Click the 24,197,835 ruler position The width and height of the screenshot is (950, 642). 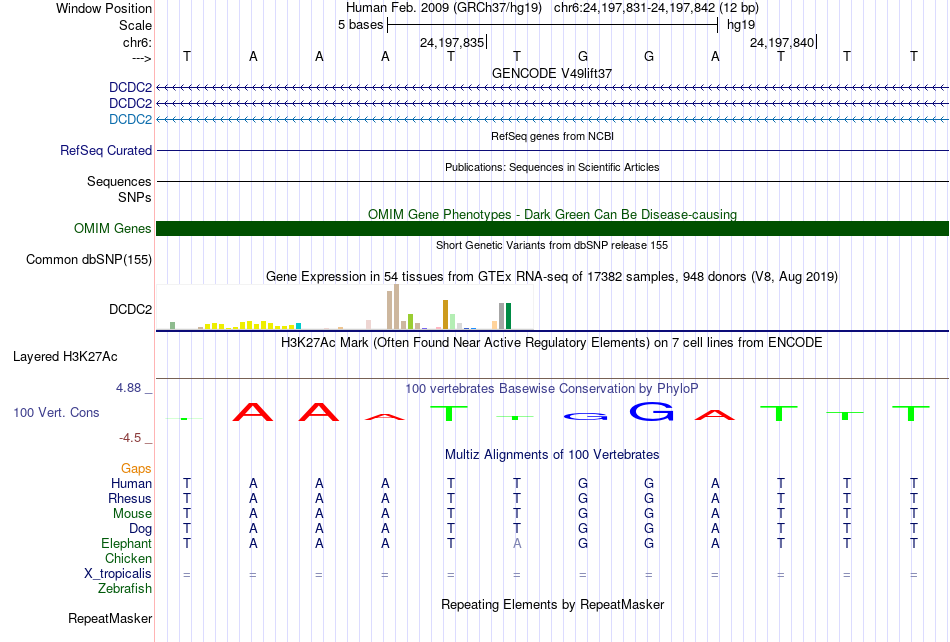(x=452, y=42)
